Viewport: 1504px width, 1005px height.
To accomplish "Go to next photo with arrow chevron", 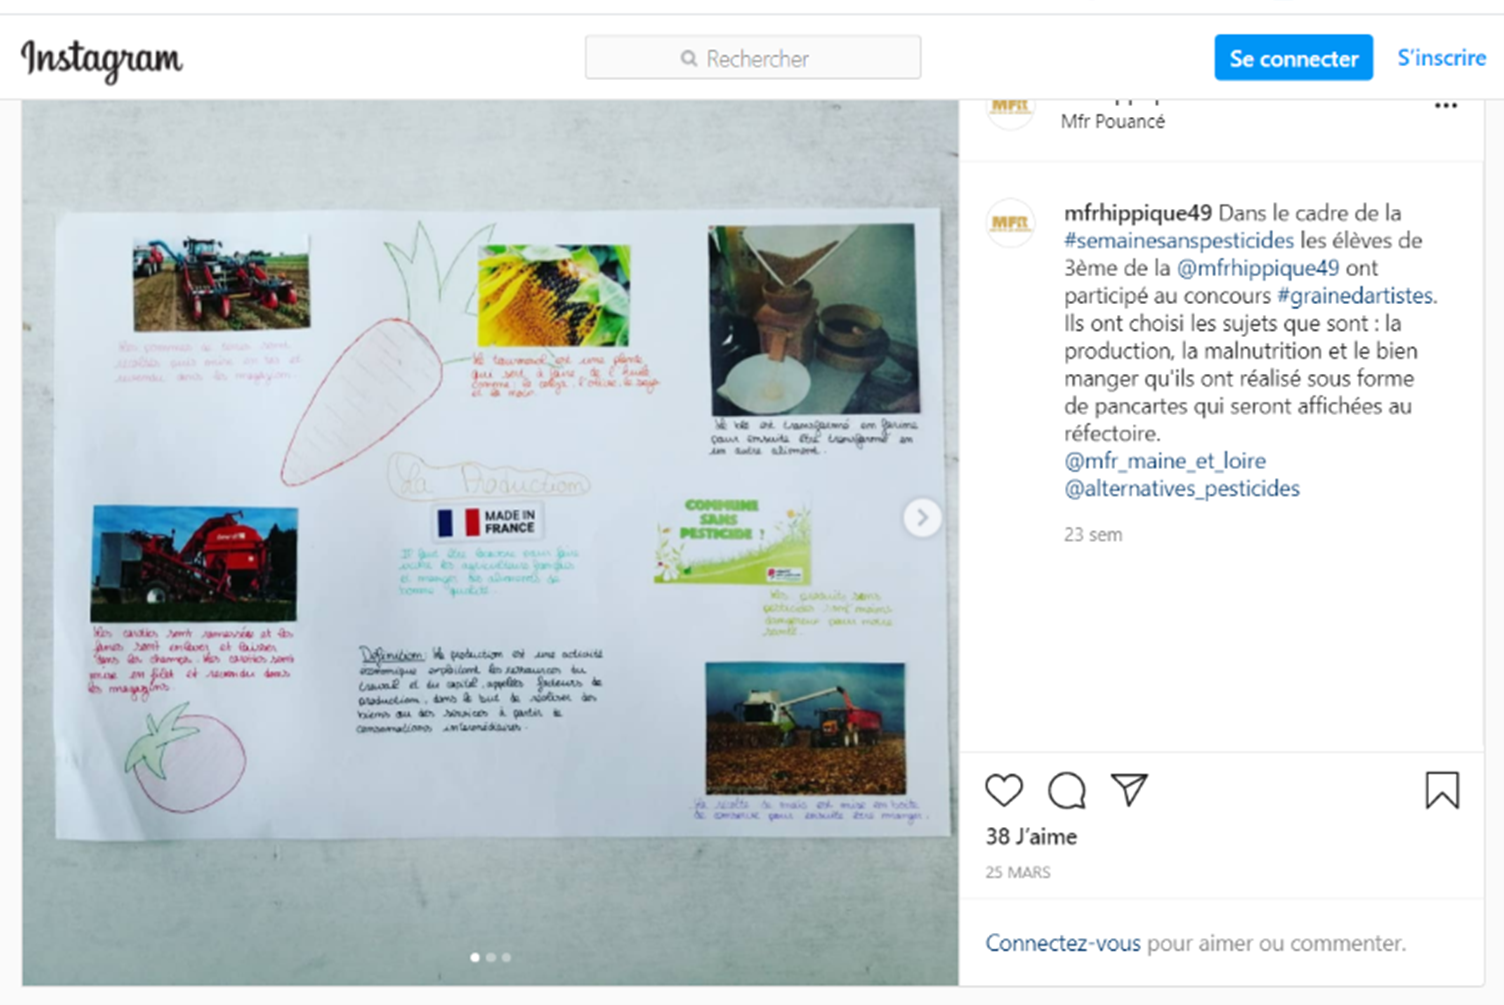I will pos(922,518).
